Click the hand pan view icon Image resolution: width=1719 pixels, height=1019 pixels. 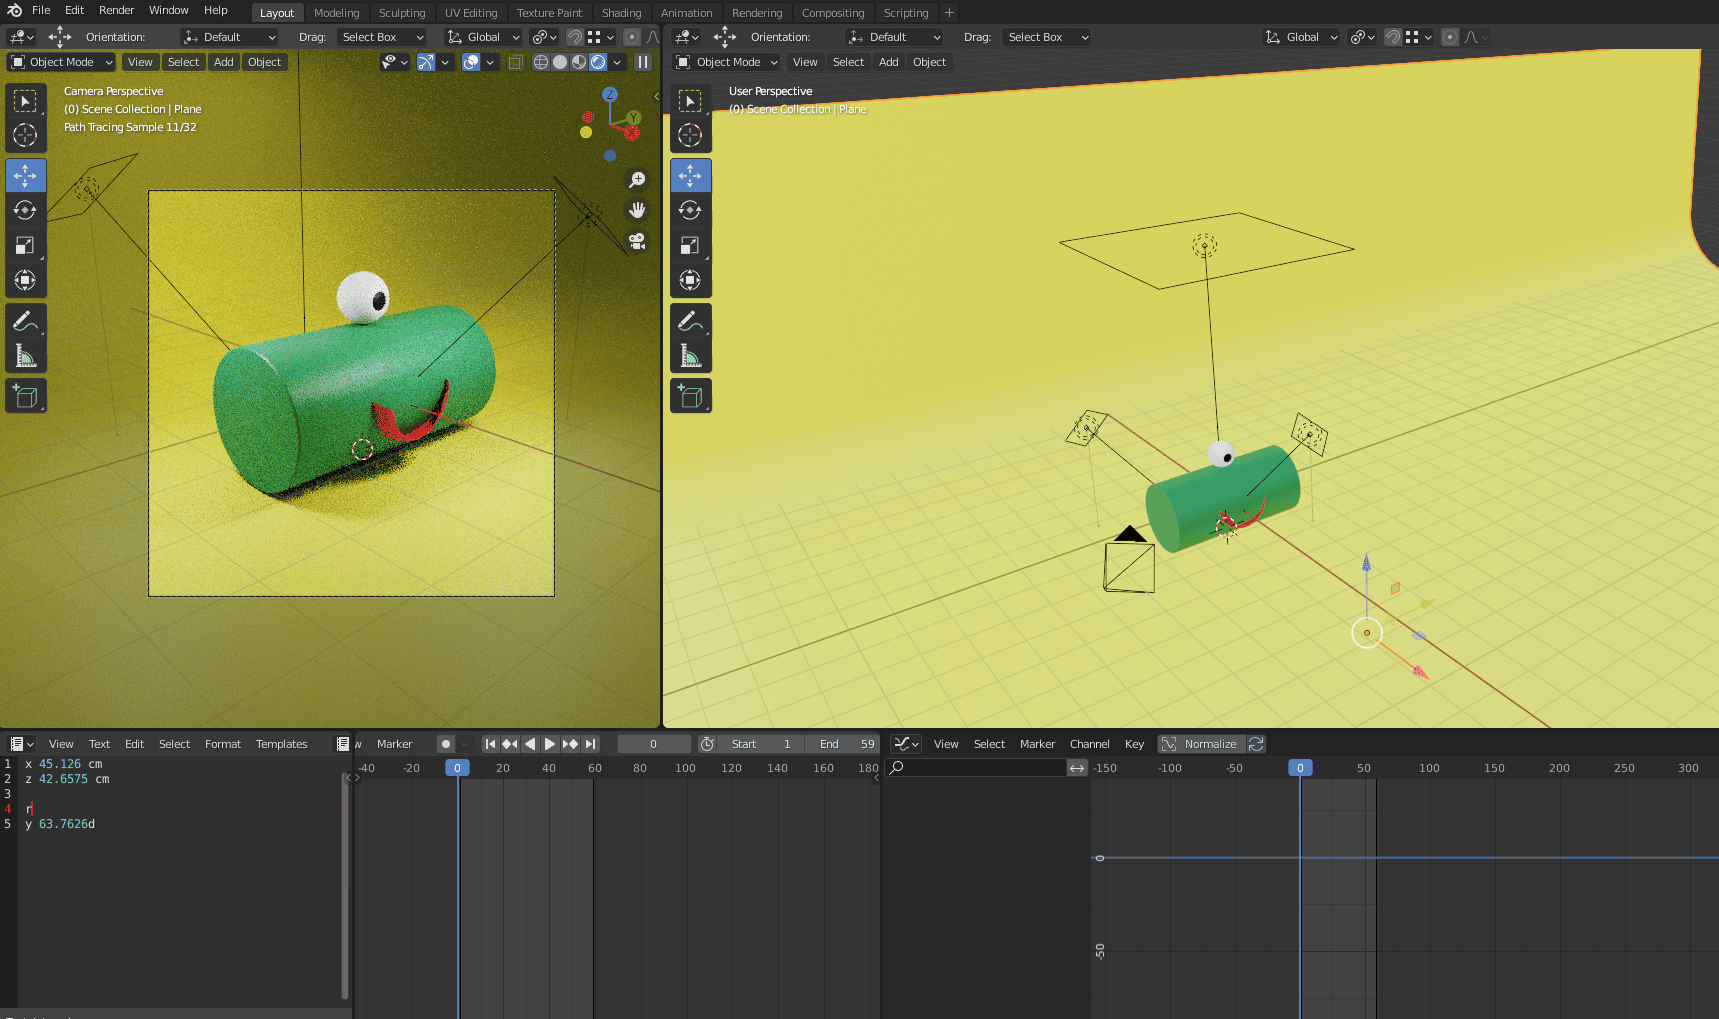pos(637,210)
